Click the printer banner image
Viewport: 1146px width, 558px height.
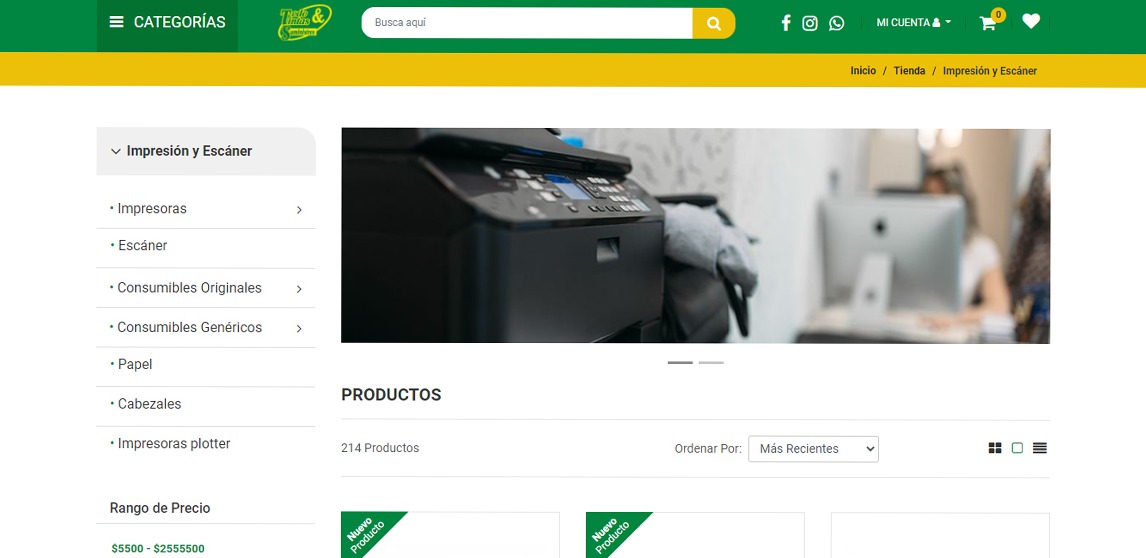695,235
